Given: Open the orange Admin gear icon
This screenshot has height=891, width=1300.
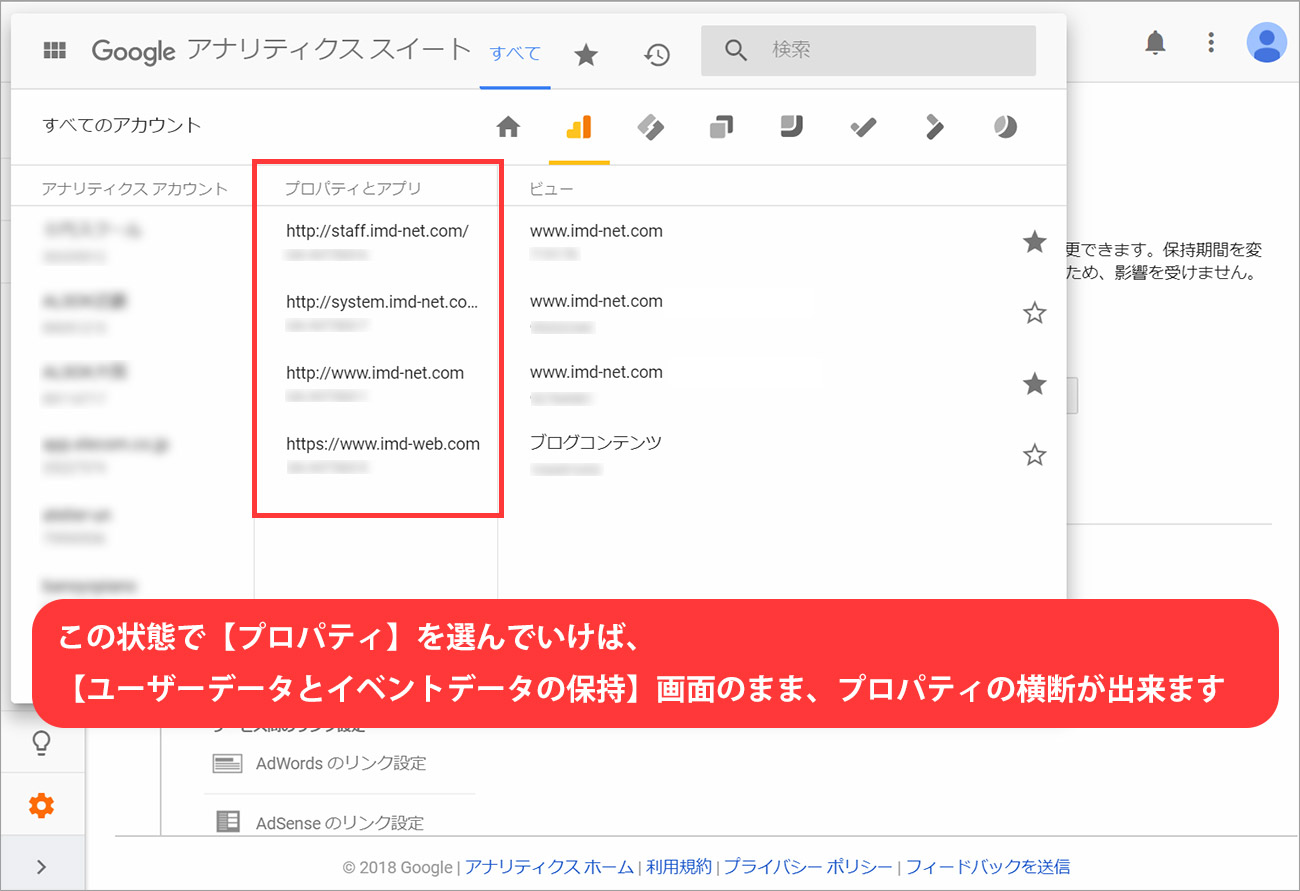Looking at the screenshot, I should [x=42, y=805].
